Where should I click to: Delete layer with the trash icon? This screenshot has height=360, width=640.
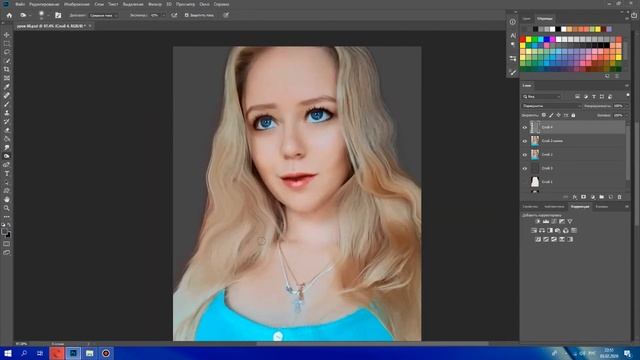point(620,197)
